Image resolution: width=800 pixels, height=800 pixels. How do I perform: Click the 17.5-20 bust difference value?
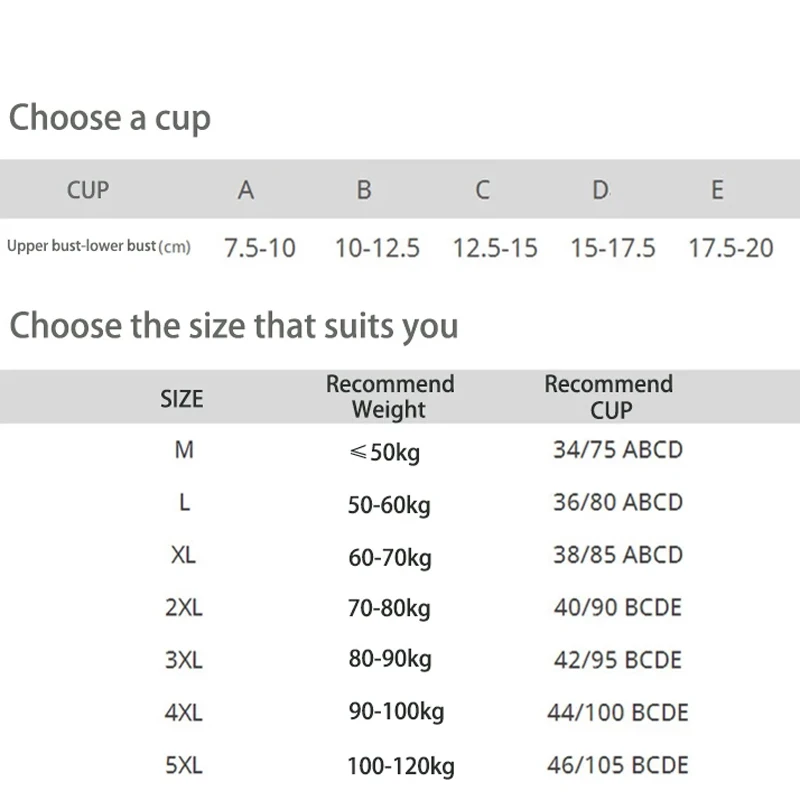click(730, 248)
